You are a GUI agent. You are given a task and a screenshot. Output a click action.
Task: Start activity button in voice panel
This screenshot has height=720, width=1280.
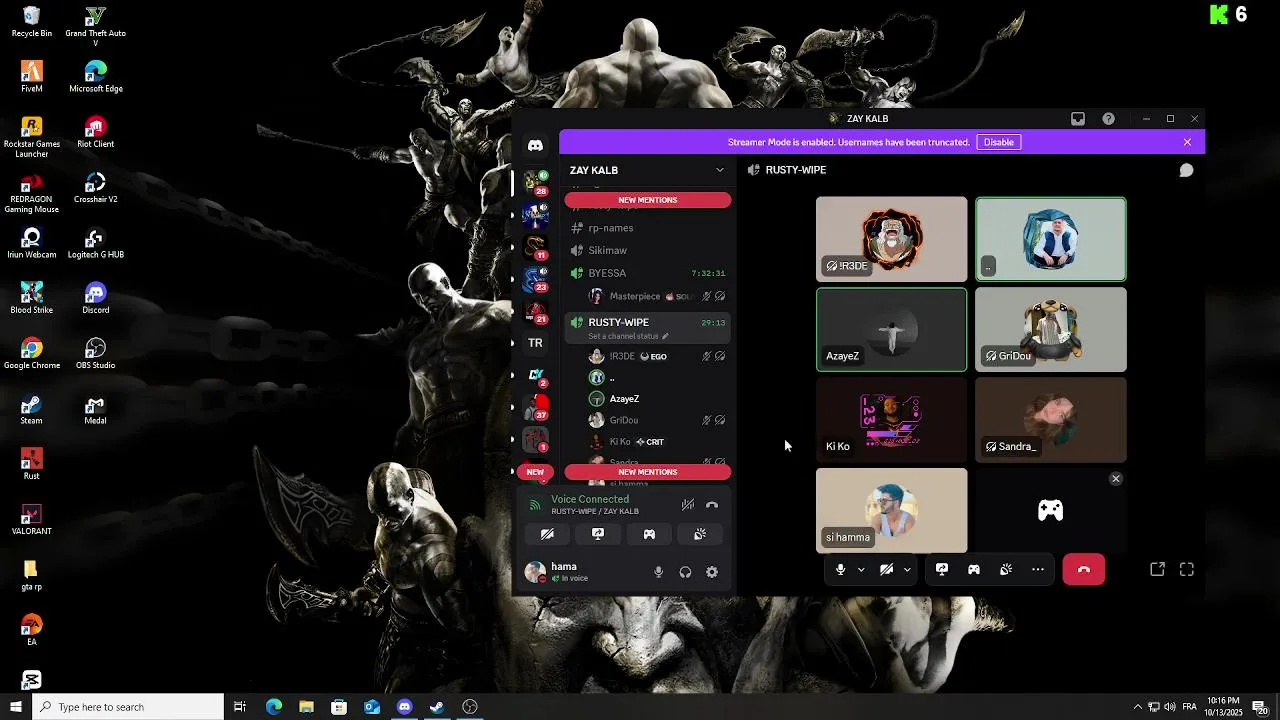point(649,534)
